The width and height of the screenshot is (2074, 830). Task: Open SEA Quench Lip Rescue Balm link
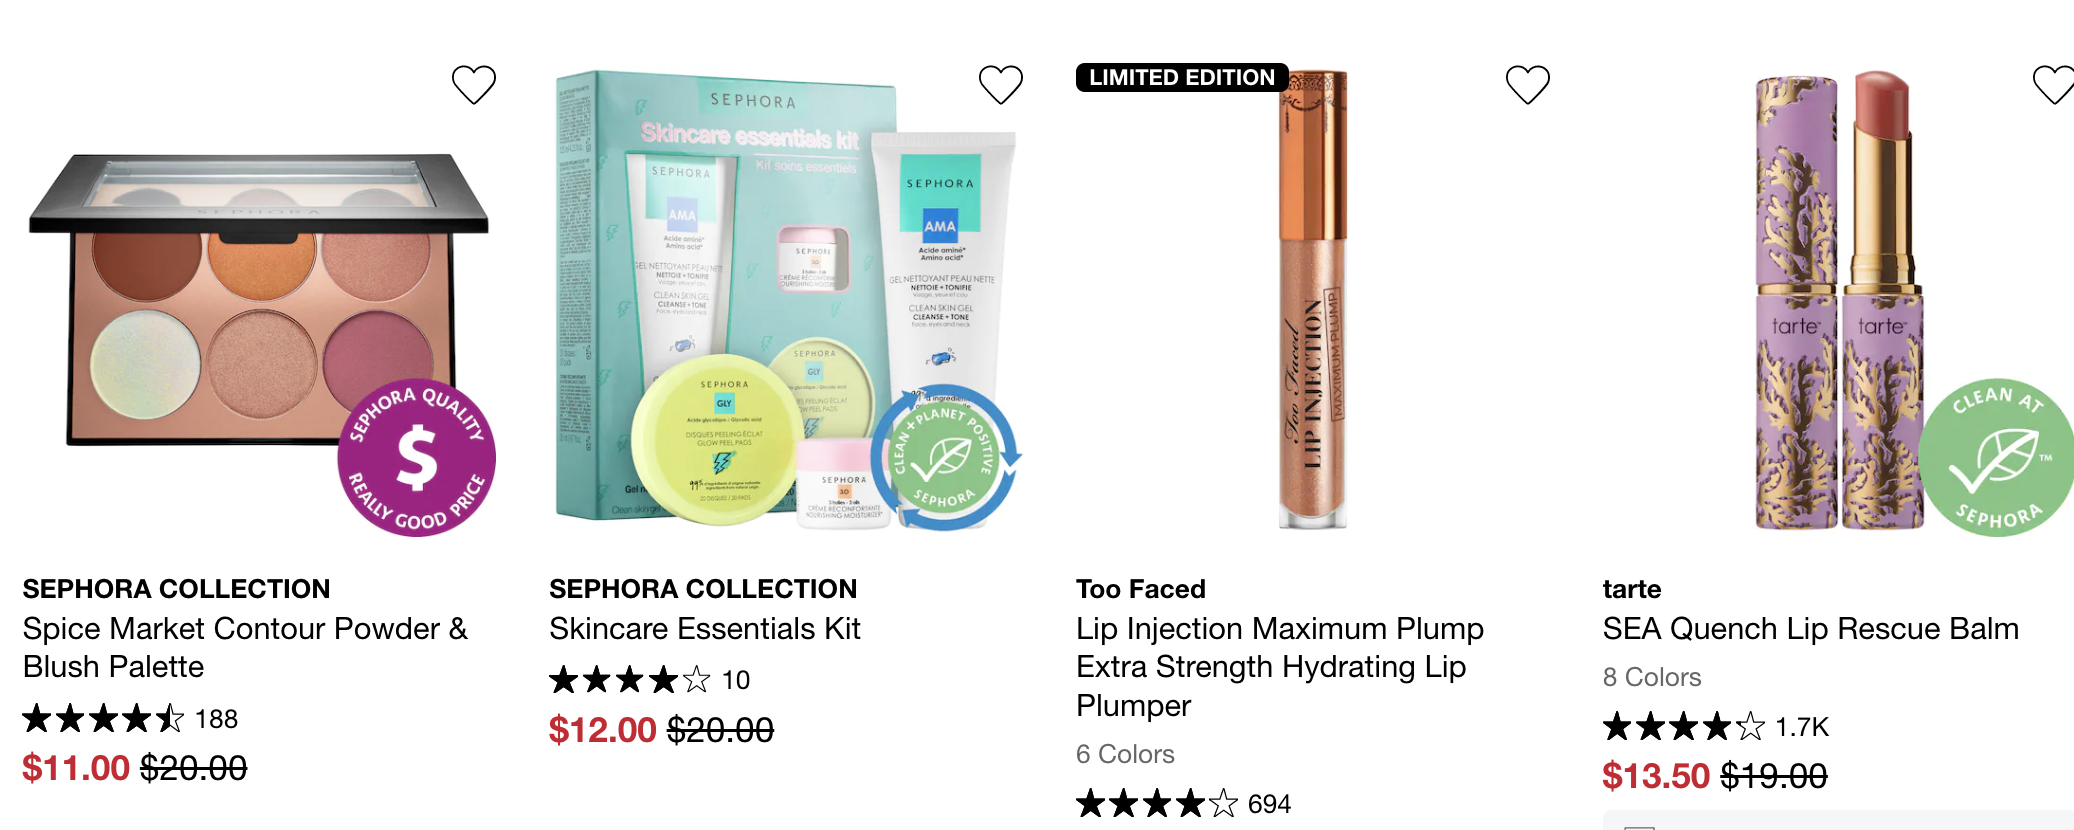coord(1811,629)
